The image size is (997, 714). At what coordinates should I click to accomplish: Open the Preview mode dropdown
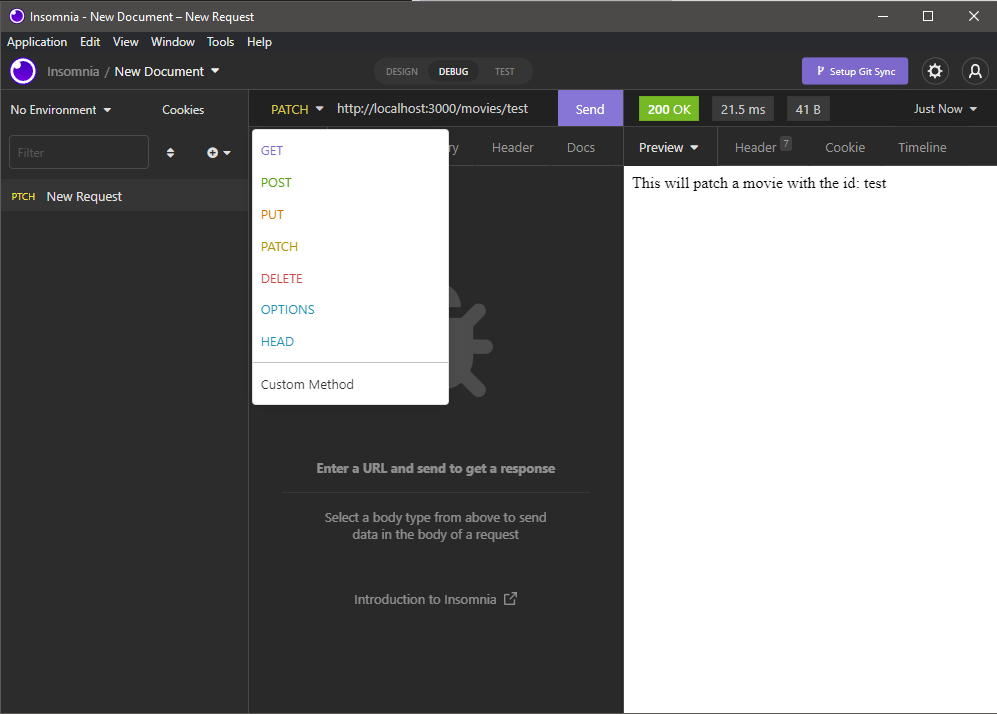[669, 148]
